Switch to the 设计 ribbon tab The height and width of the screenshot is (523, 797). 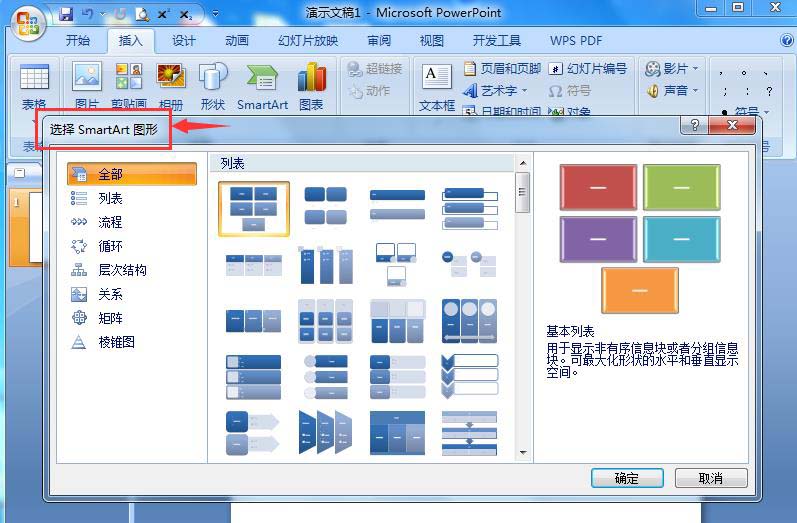coord(183,41)
